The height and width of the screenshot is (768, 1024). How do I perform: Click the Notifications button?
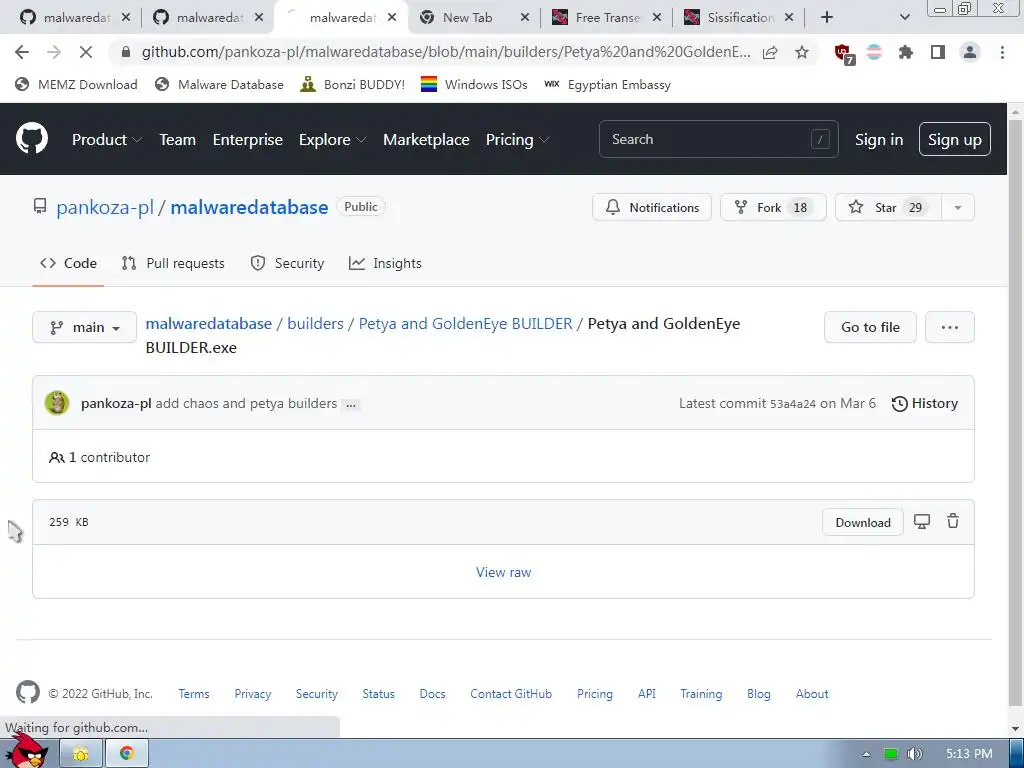click(652, 208)
